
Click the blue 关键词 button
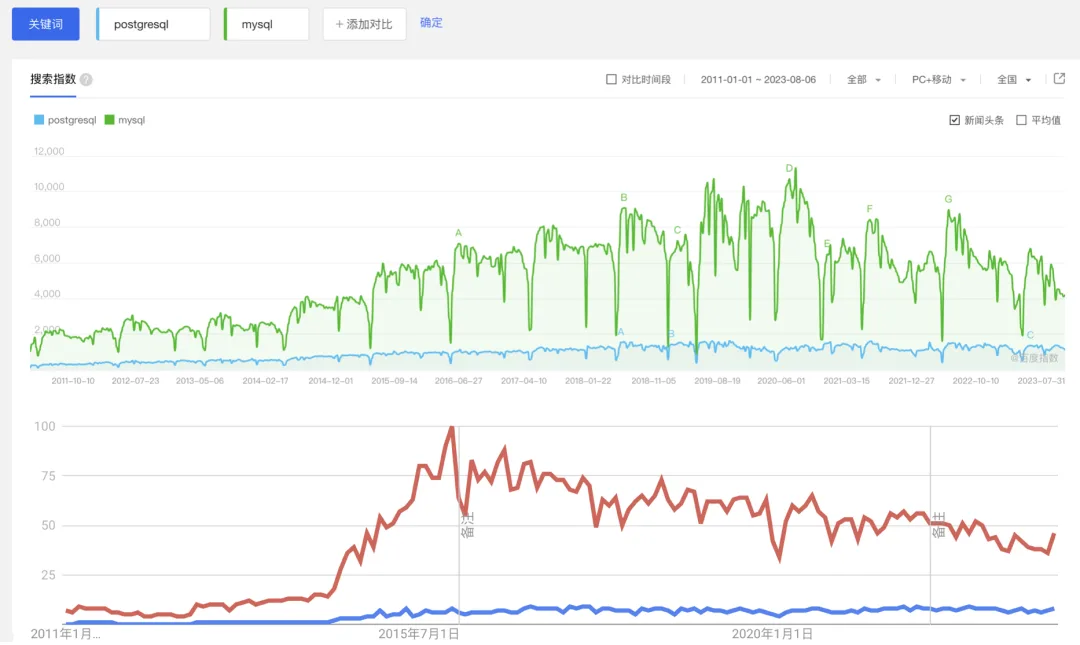click(x=45, y=24)
